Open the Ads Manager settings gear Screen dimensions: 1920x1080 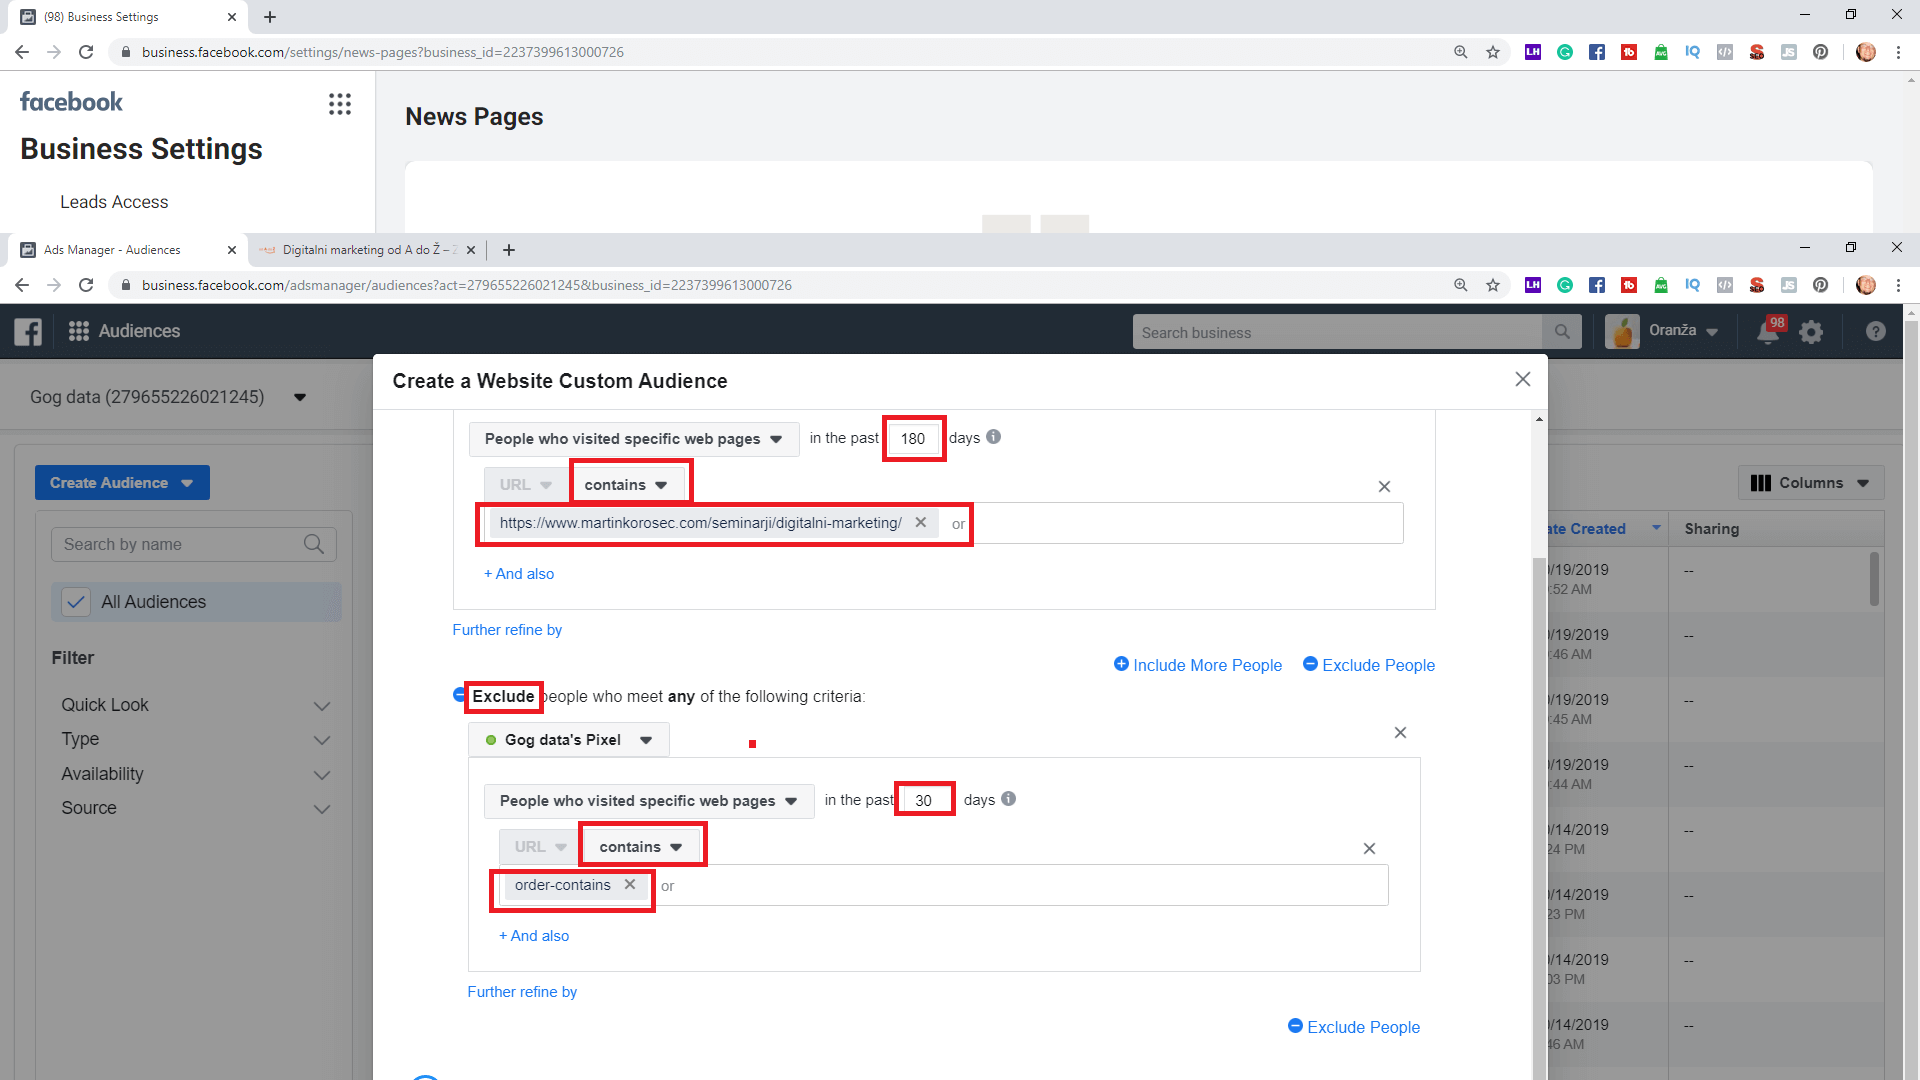[x=1811, y=332]
